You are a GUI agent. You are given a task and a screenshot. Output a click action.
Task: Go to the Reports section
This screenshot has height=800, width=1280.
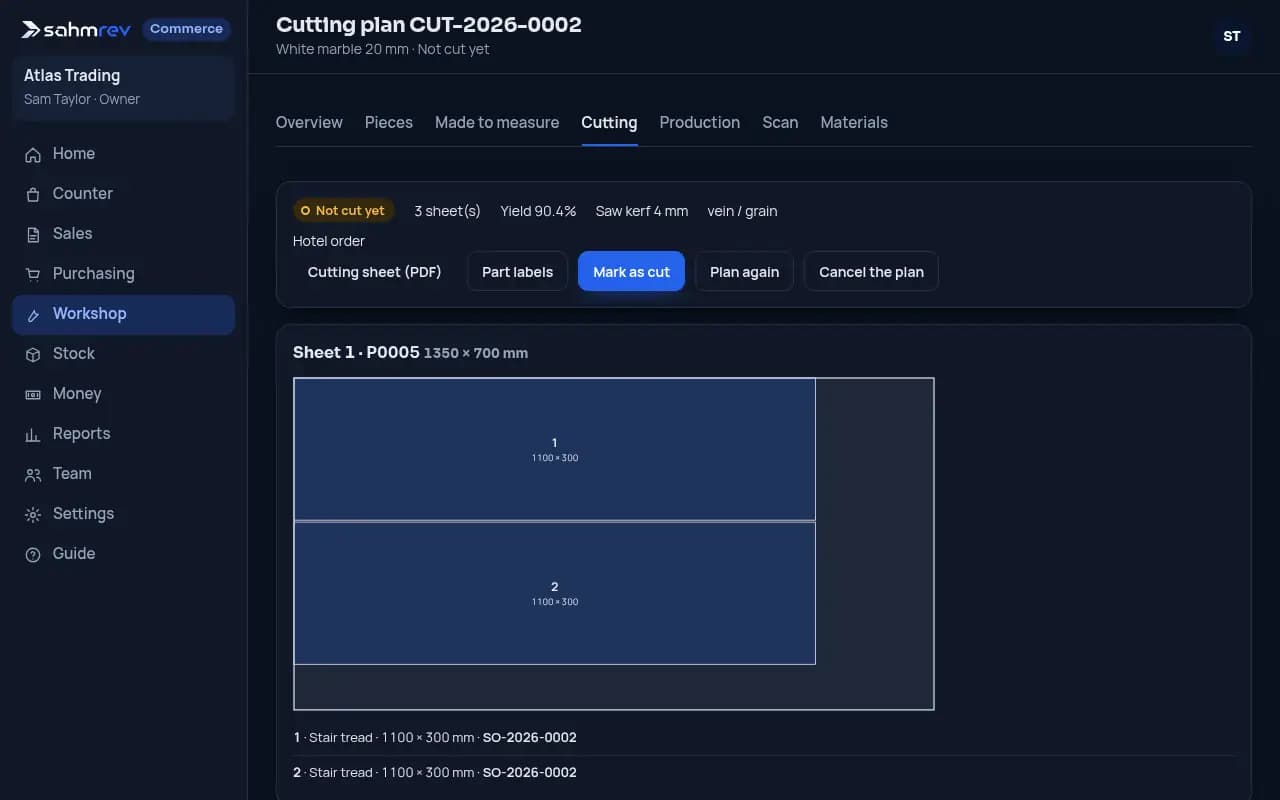pyautogui.click(x=123, y=434)
